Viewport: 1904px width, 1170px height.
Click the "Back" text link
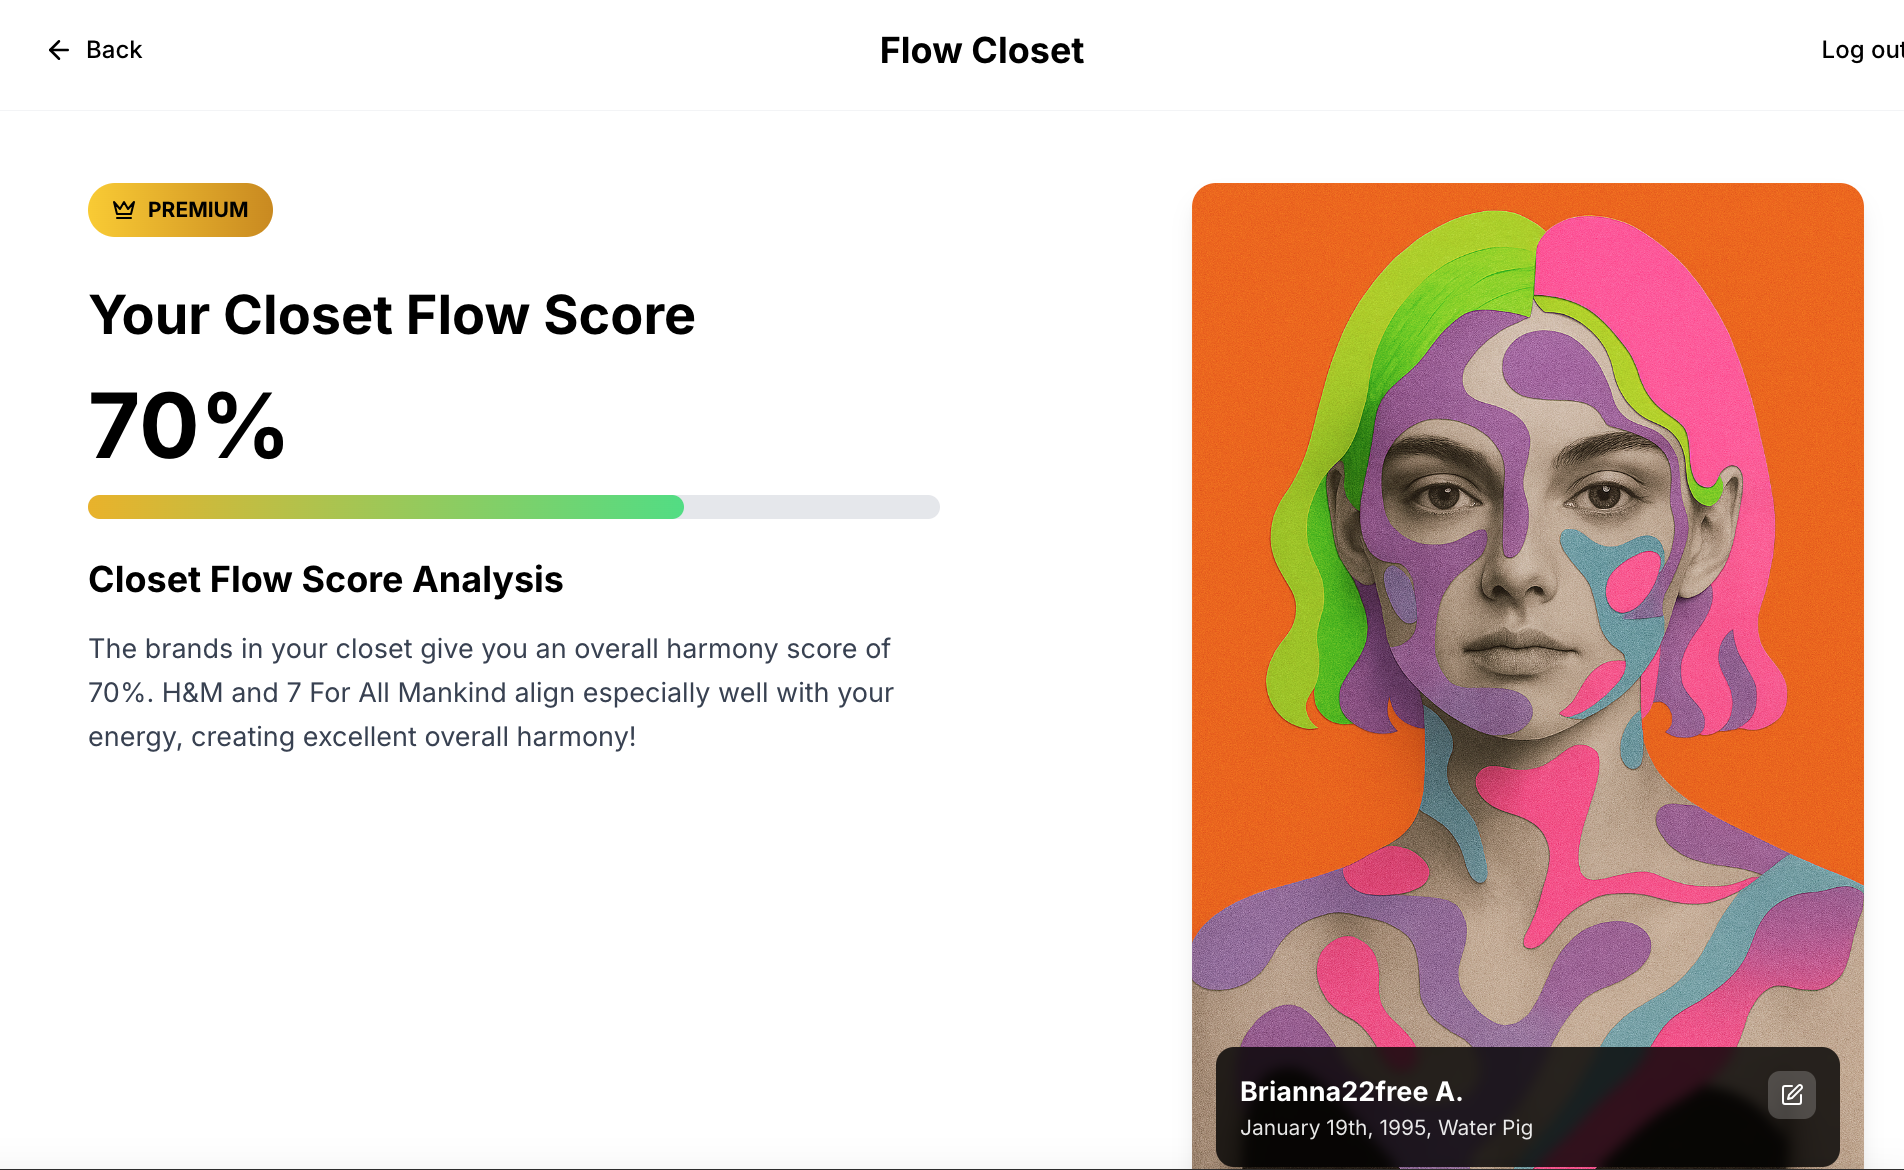(114, 50)
